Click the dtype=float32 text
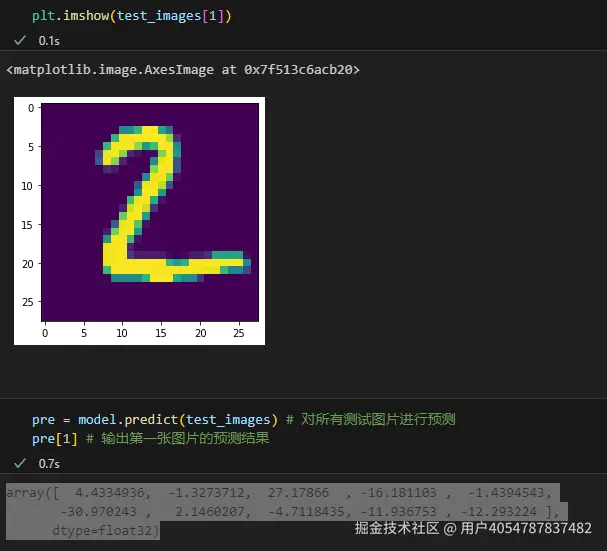The image size is (607, 551). (102, 530)
